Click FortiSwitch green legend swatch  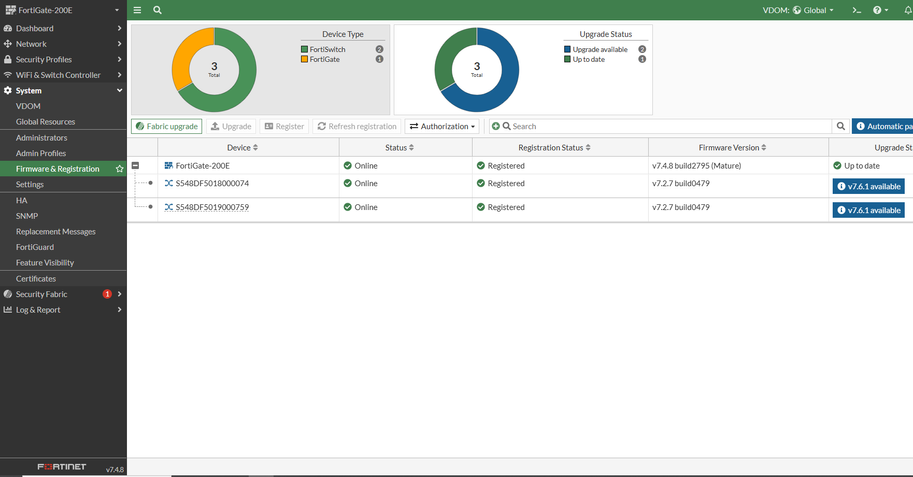click(x=304, y=50)
